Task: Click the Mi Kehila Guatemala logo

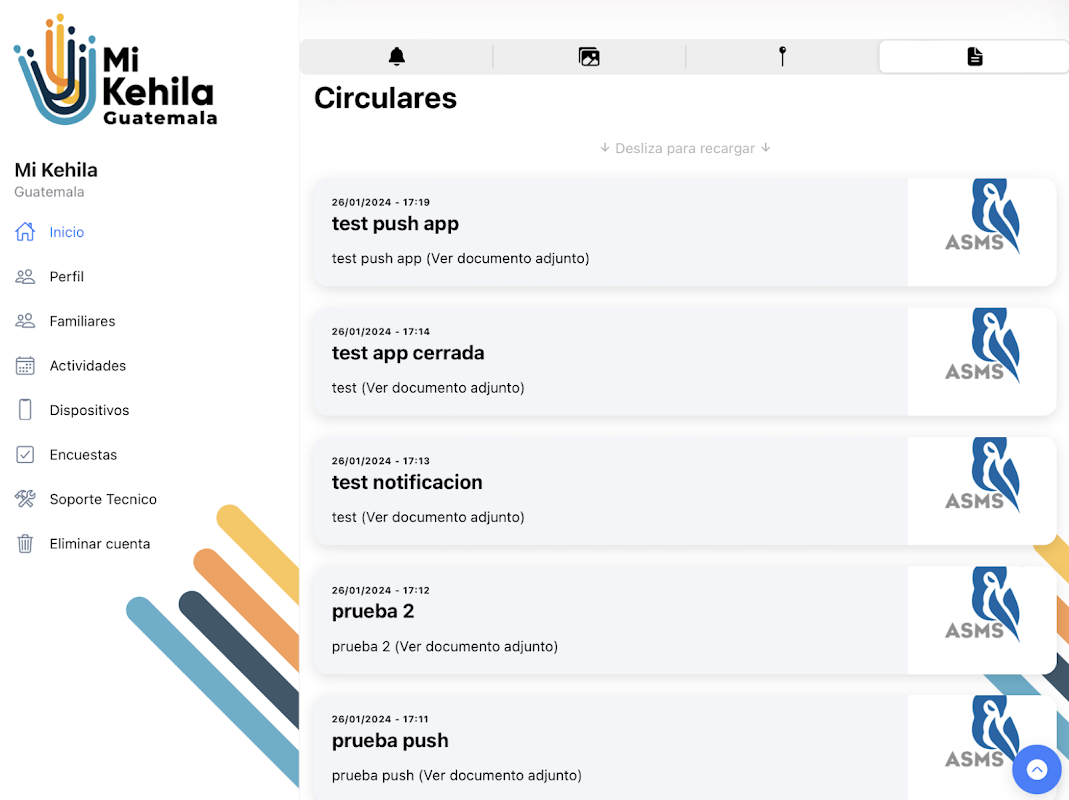Action: click(115, 70)
